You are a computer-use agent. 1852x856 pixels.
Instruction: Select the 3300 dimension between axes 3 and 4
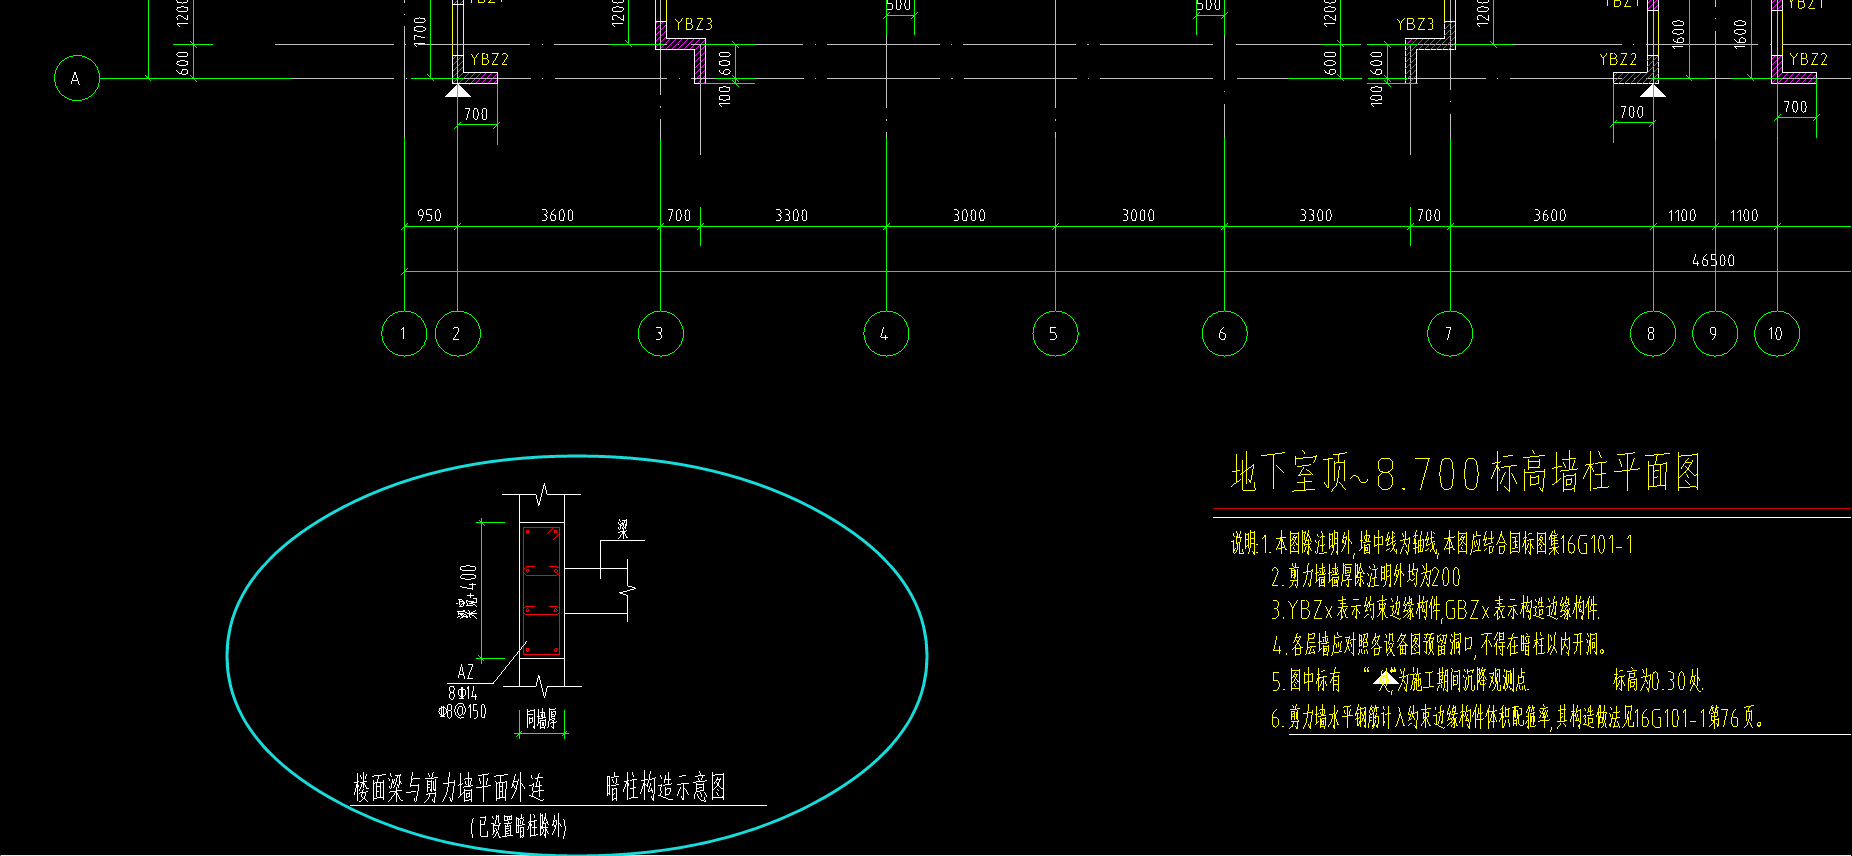coord(791,215)
